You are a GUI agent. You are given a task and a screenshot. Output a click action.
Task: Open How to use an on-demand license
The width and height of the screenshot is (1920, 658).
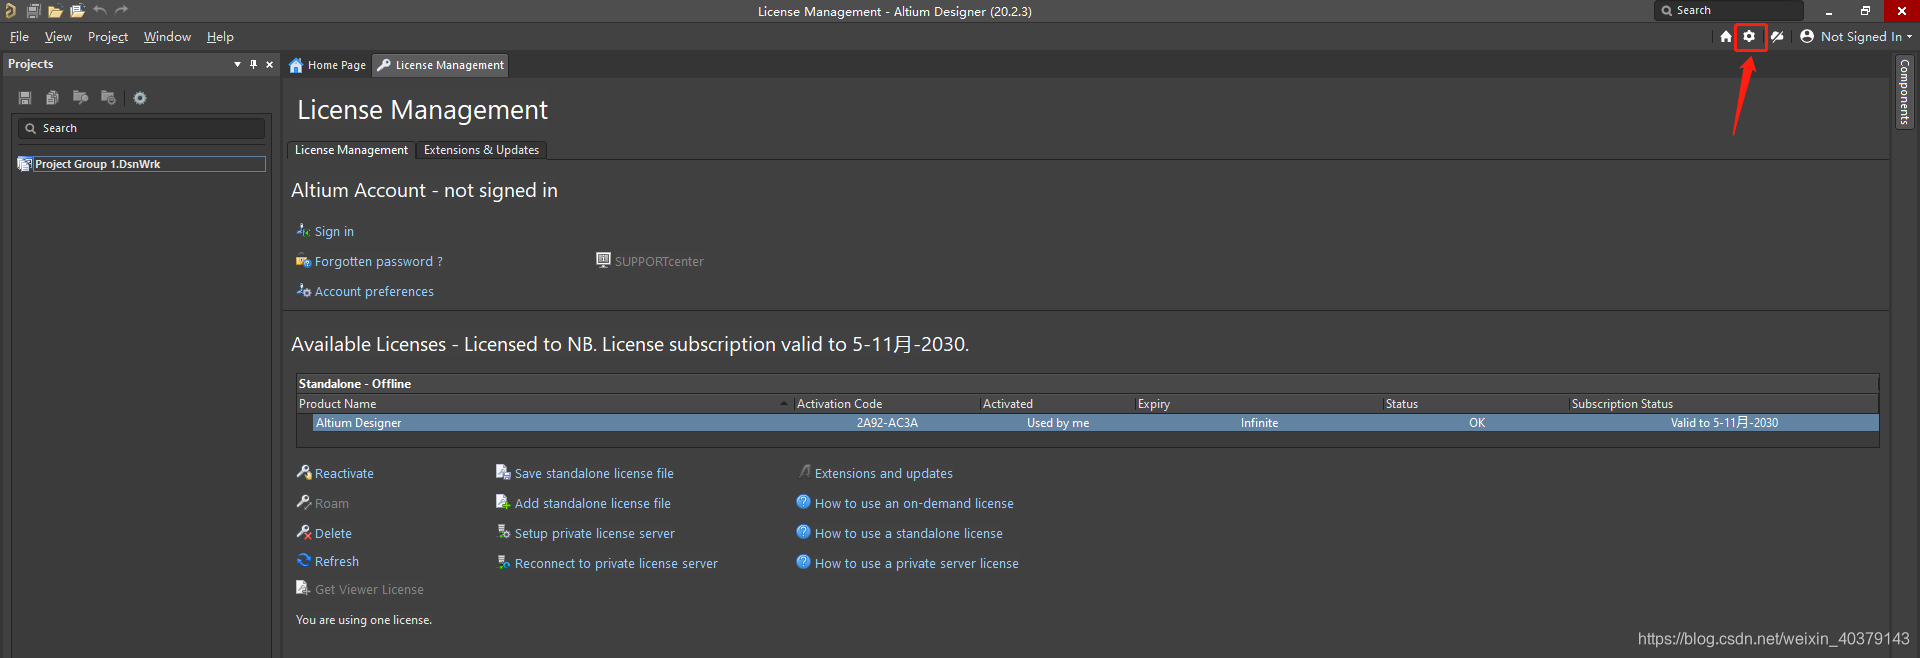pyautogui.click(x=914, y=503)
